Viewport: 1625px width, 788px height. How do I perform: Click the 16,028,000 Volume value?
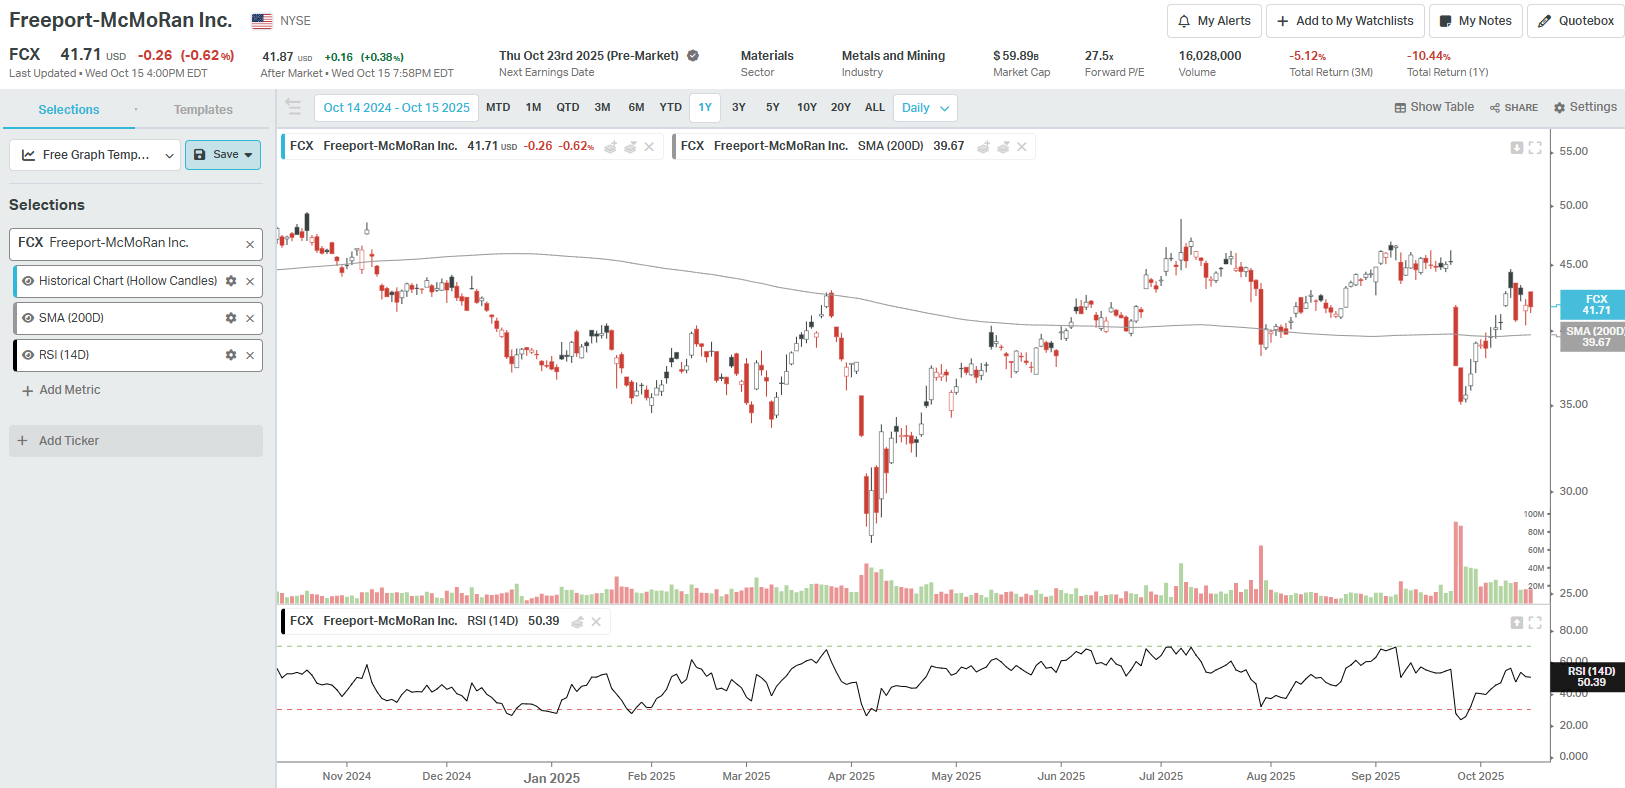click(1210, 56)
